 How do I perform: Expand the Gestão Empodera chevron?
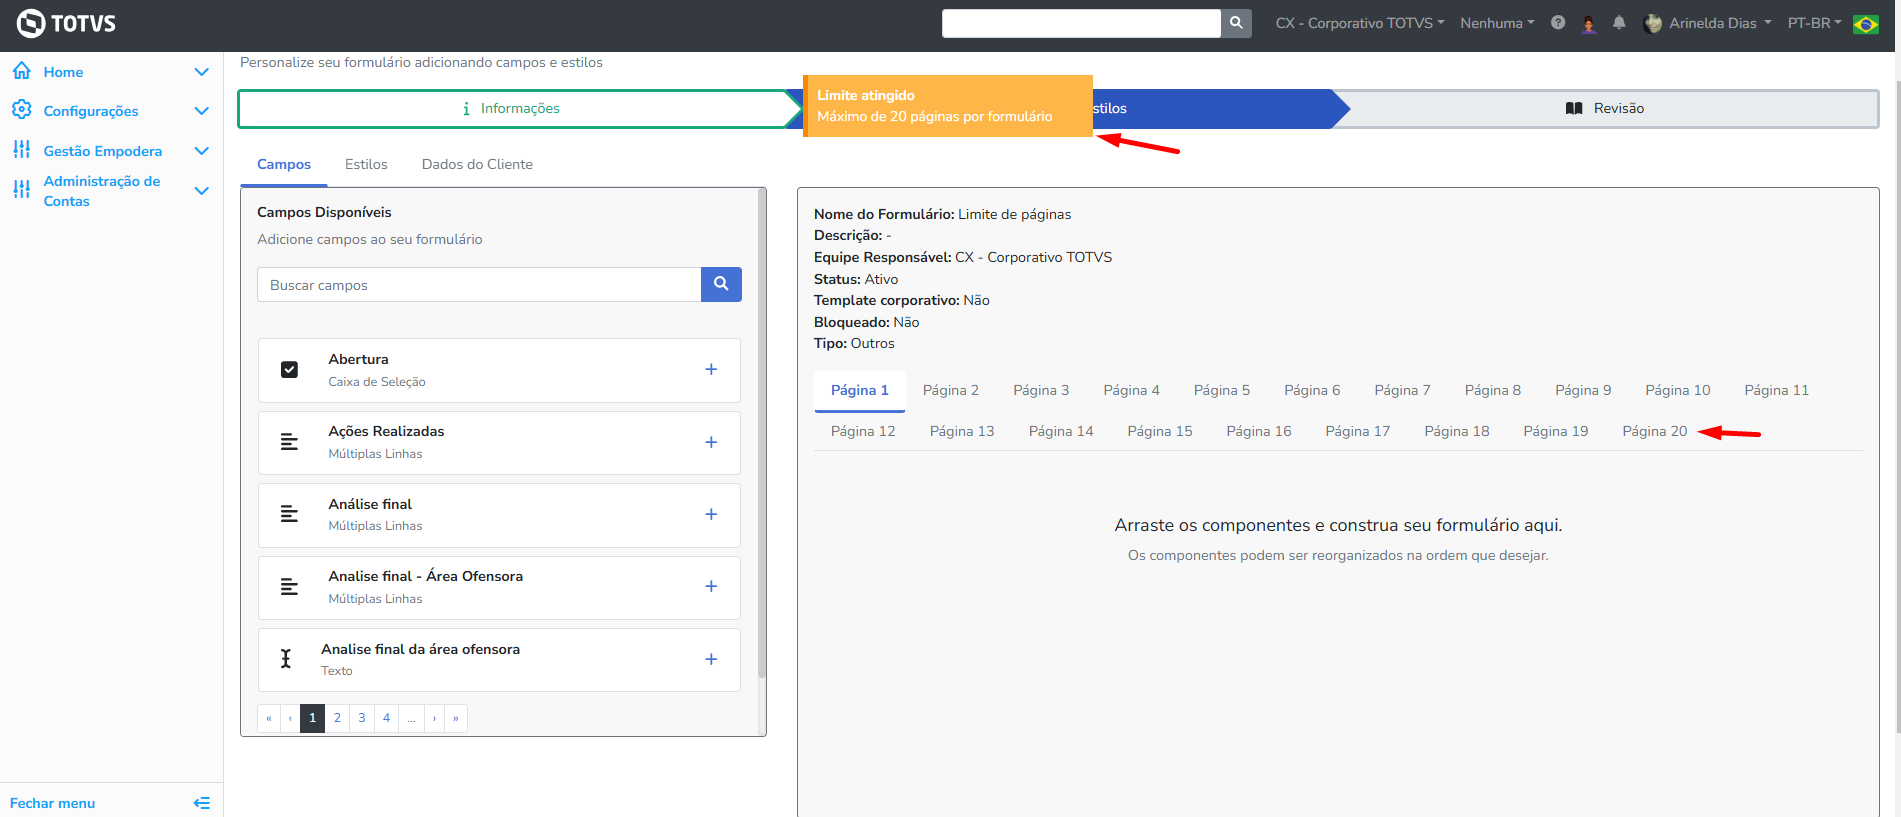pyautogui.click(x=201, y=151)
